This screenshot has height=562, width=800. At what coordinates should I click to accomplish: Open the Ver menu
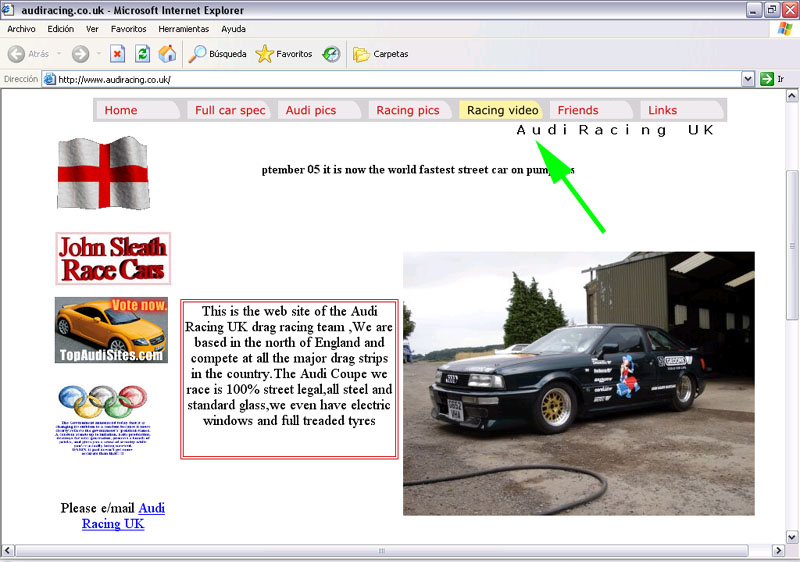pos(92,29)
